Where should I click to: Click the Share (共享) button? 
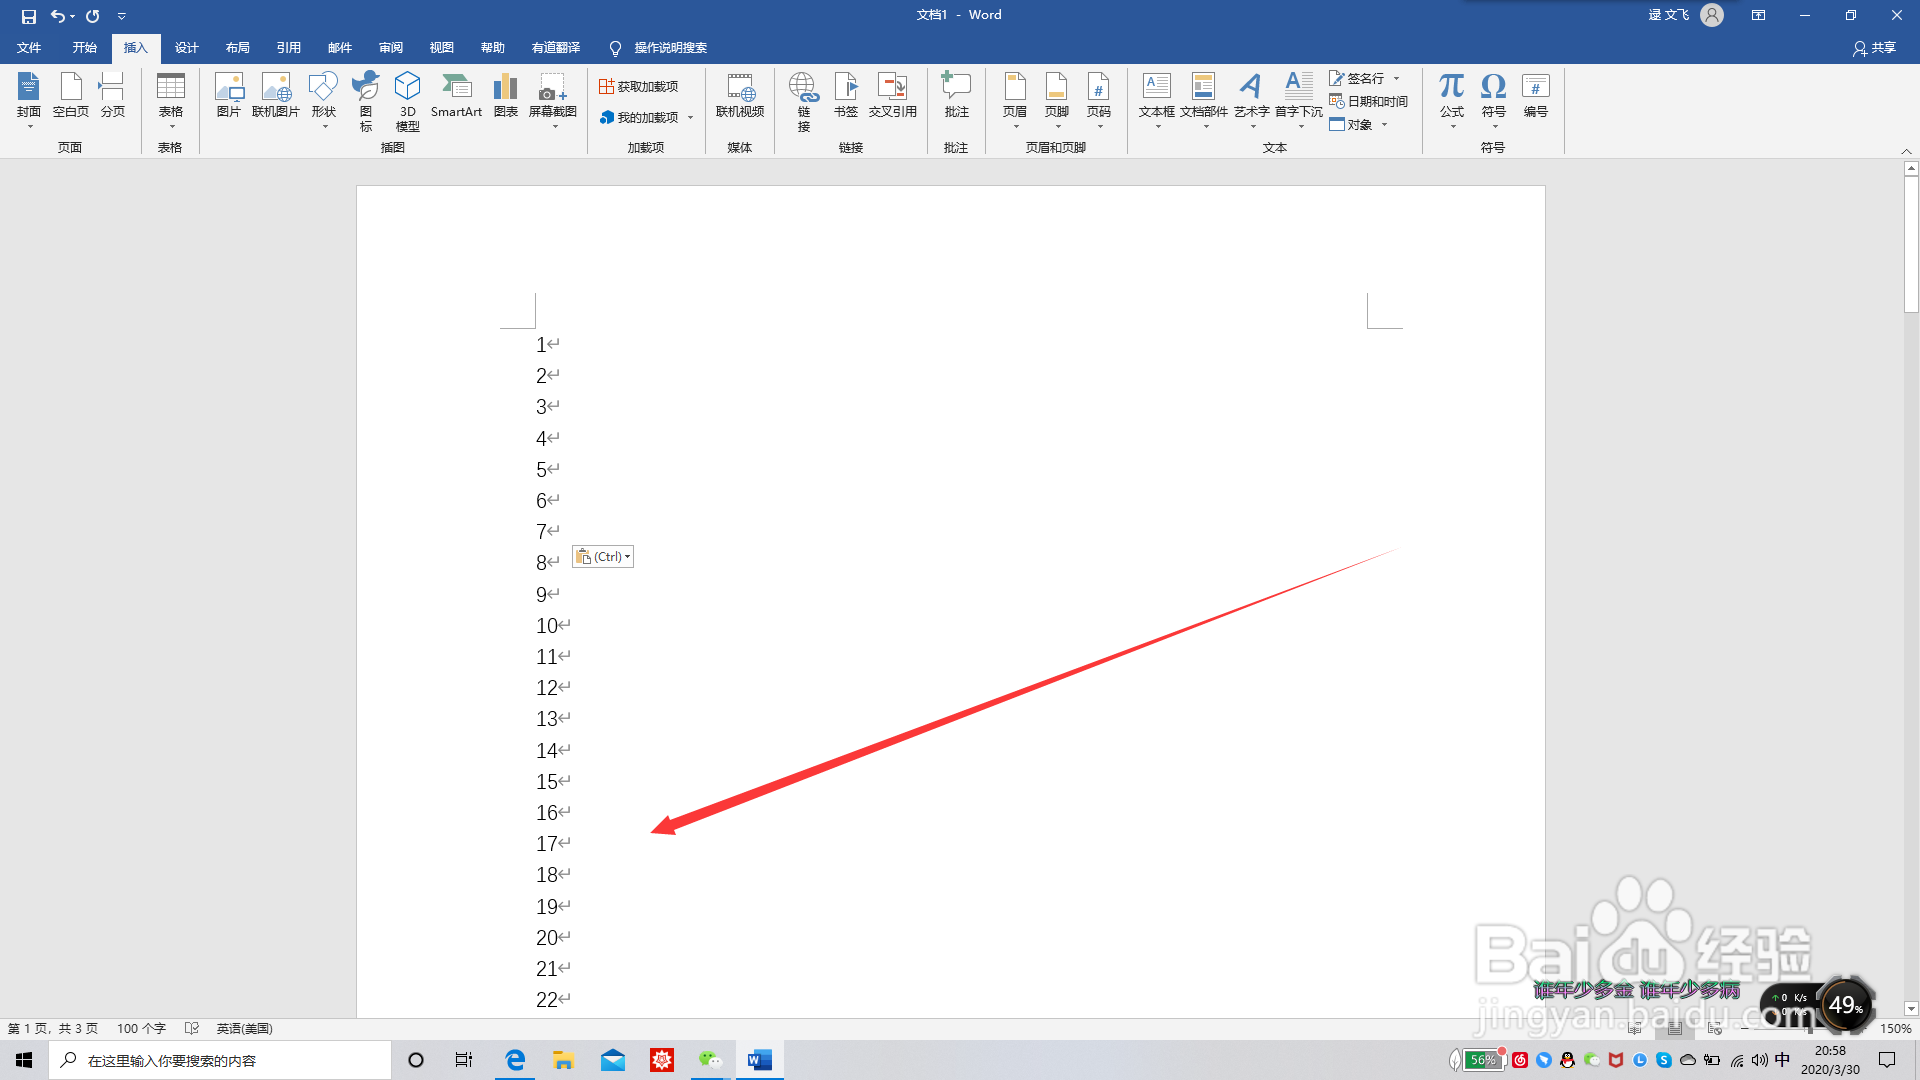click(1874, 48)
